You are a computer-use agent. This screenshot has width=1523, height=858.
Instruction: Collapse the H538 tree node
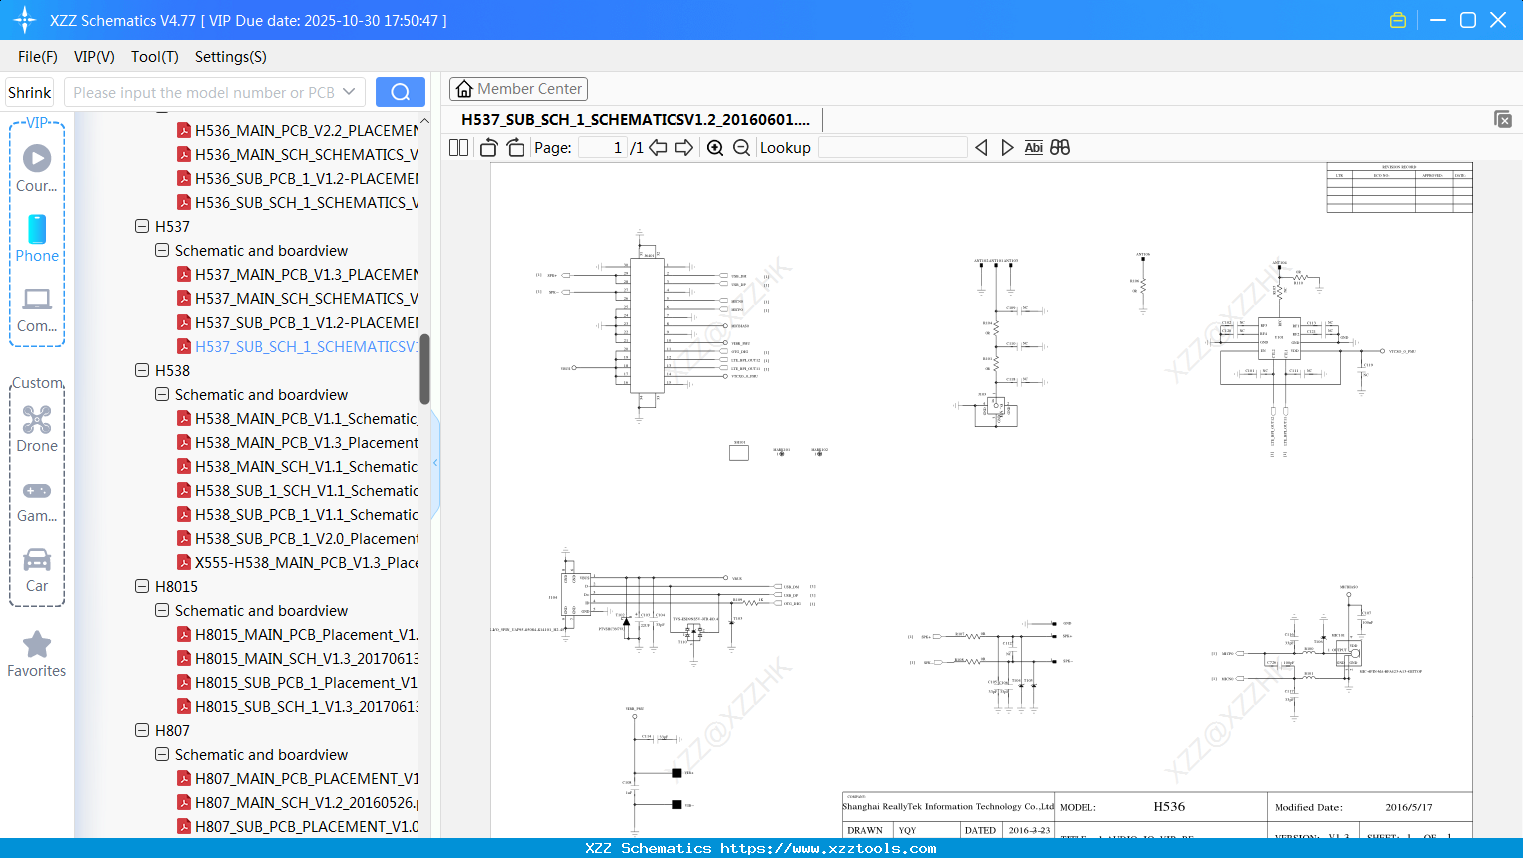tap(142, 370)
